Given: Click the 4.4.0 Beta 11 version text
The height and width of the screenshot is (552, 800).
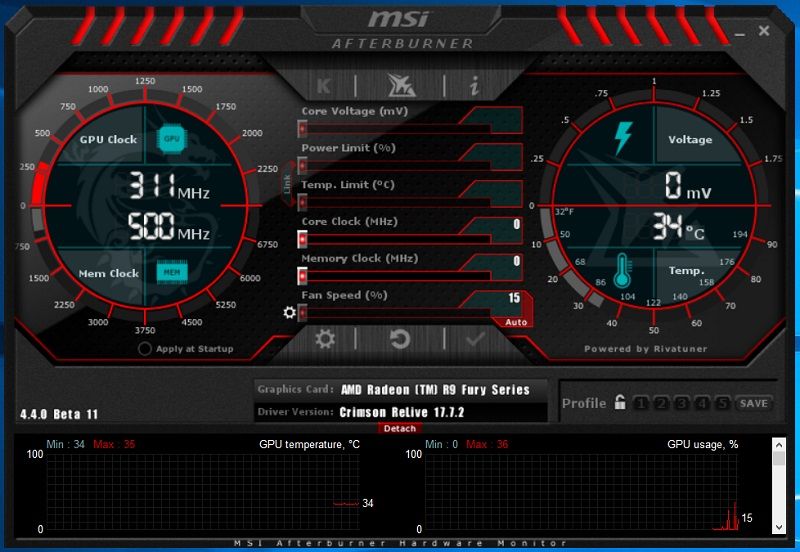Looking at the screenshot, I should (59, 414).
